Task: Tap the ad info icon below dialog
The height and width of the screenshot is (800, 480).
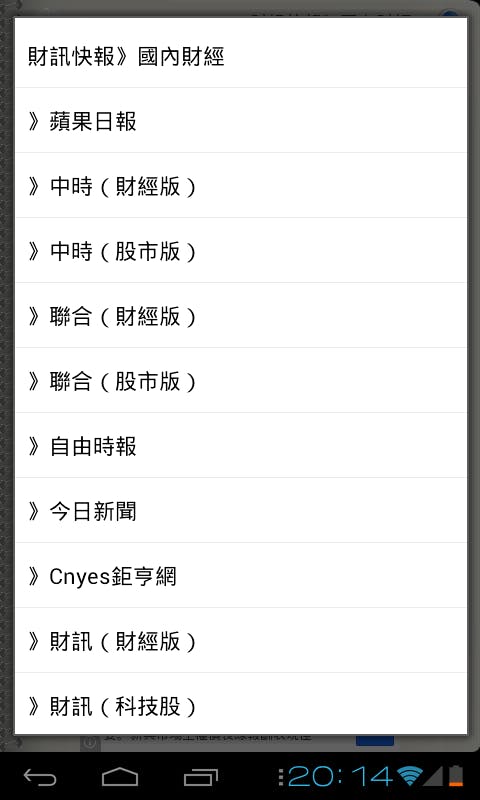Action: pos(90,742)
